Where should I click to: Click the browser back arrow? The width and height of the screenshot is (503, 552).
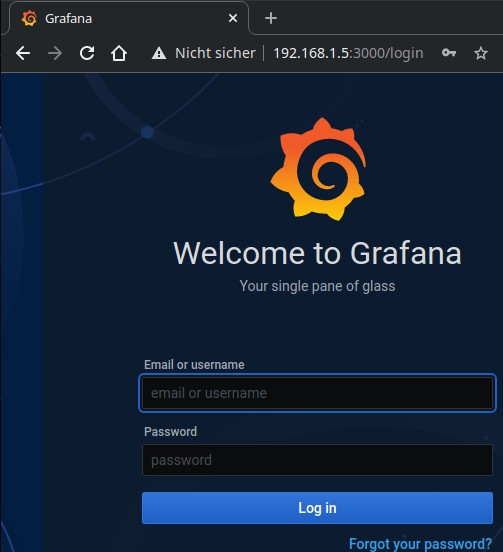[x=23, y=54]
